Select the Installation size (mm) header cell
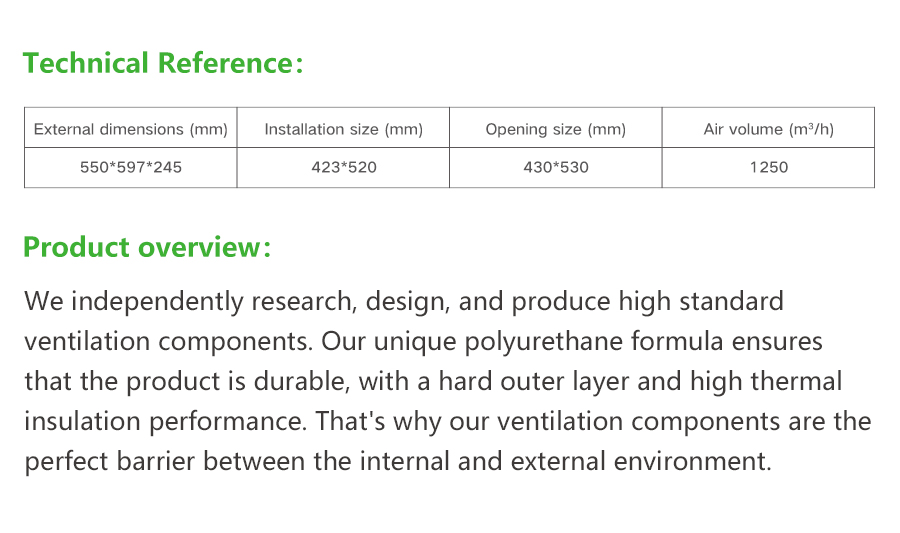 tap(343, 127)
